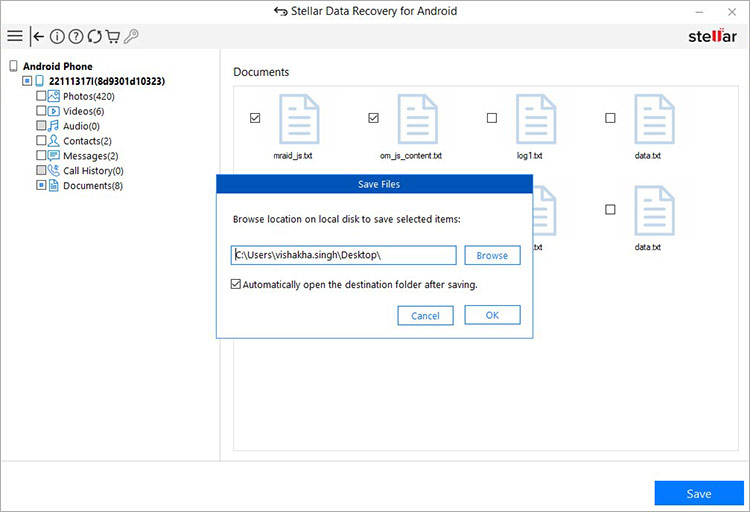The height and width of the screenshot is (512, 750).
Task: Uncheck the om_js_content.txt file checkbox
Action: (x=374, y=118)
